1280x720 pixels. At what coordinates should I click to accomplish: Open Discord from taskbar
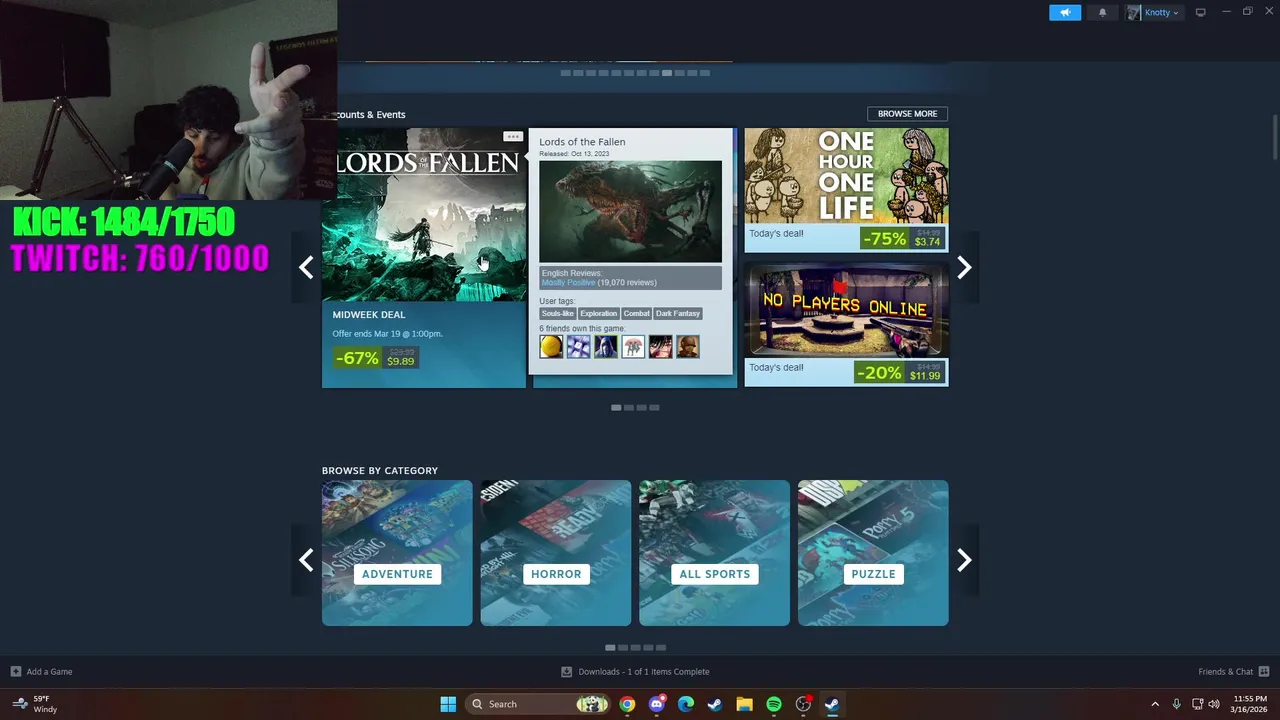click(x=656, y=704)
